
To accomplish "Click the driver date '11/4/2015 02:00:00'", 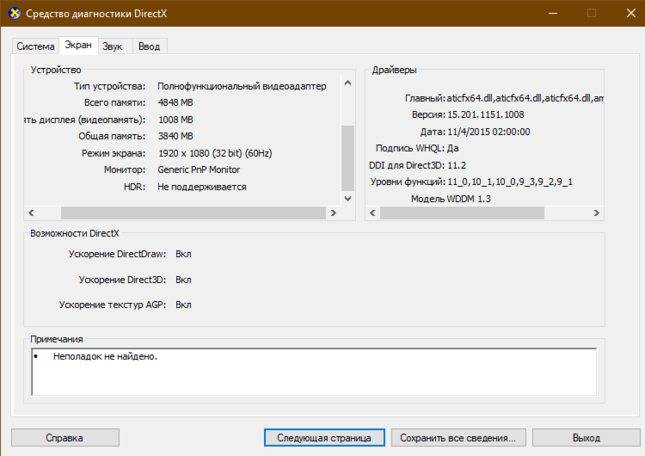I will point(488,132).
